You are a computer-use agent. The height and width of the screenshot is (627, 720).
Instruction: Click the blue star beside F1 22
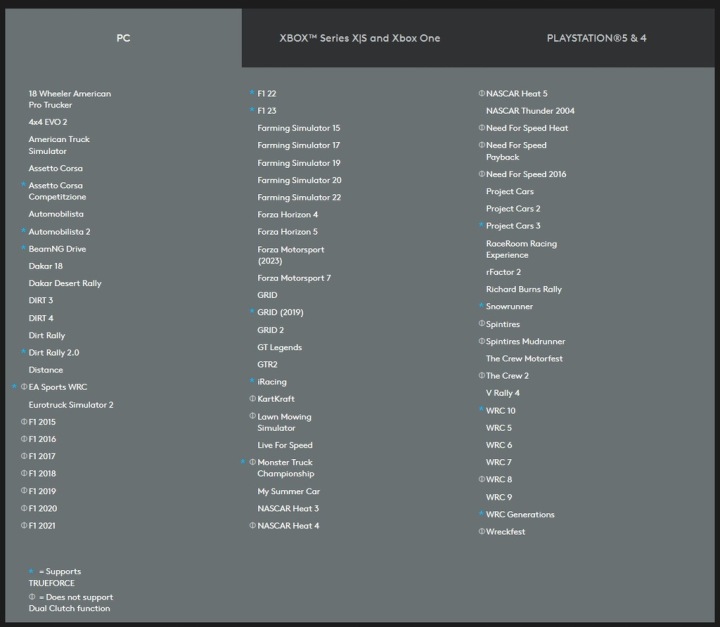click(252, 93)
